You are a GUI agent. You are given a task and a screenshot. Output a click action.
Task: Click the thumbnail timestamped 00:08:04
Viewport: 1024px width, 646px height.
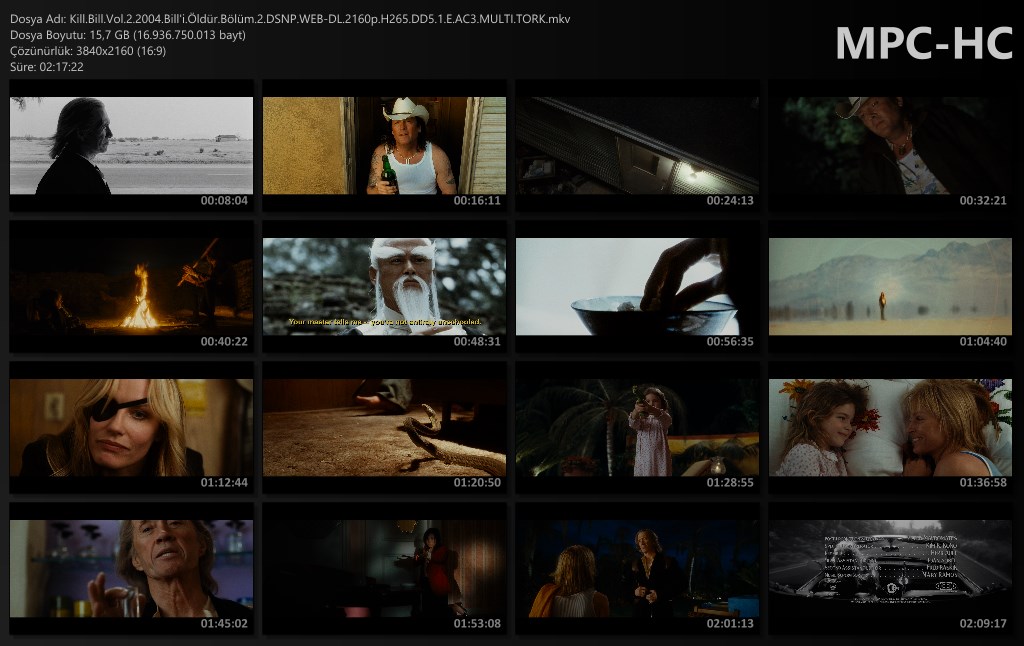tap(131, 146)
